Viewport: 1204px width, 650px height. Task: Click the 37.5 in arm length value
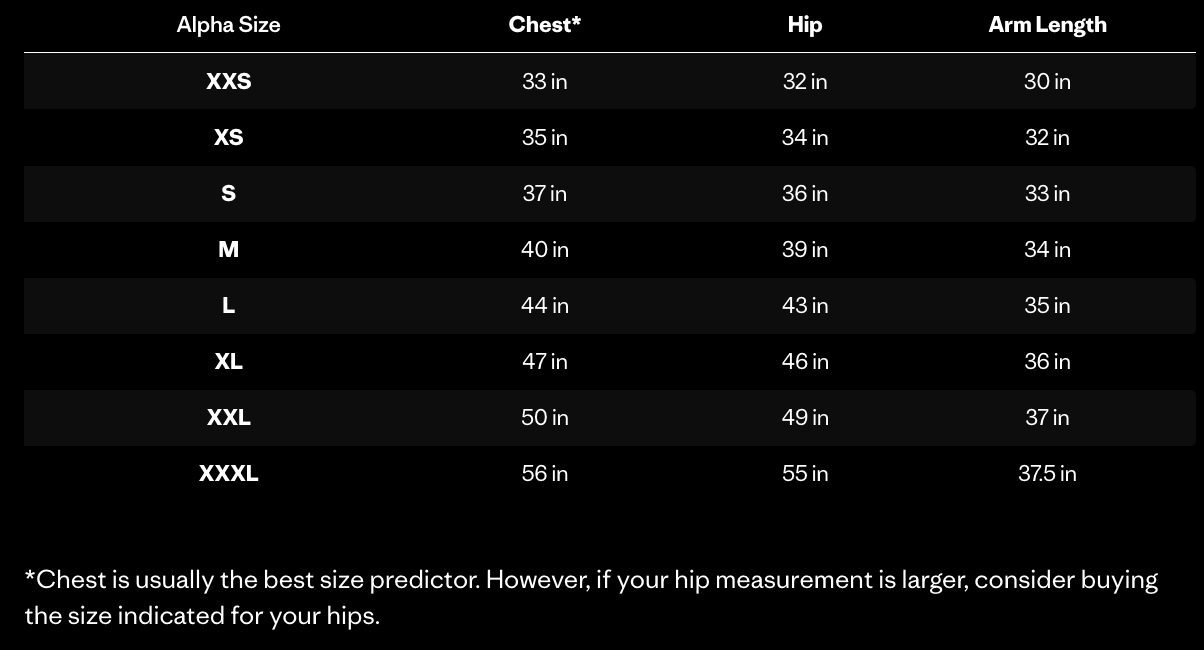pos(1047,473)
